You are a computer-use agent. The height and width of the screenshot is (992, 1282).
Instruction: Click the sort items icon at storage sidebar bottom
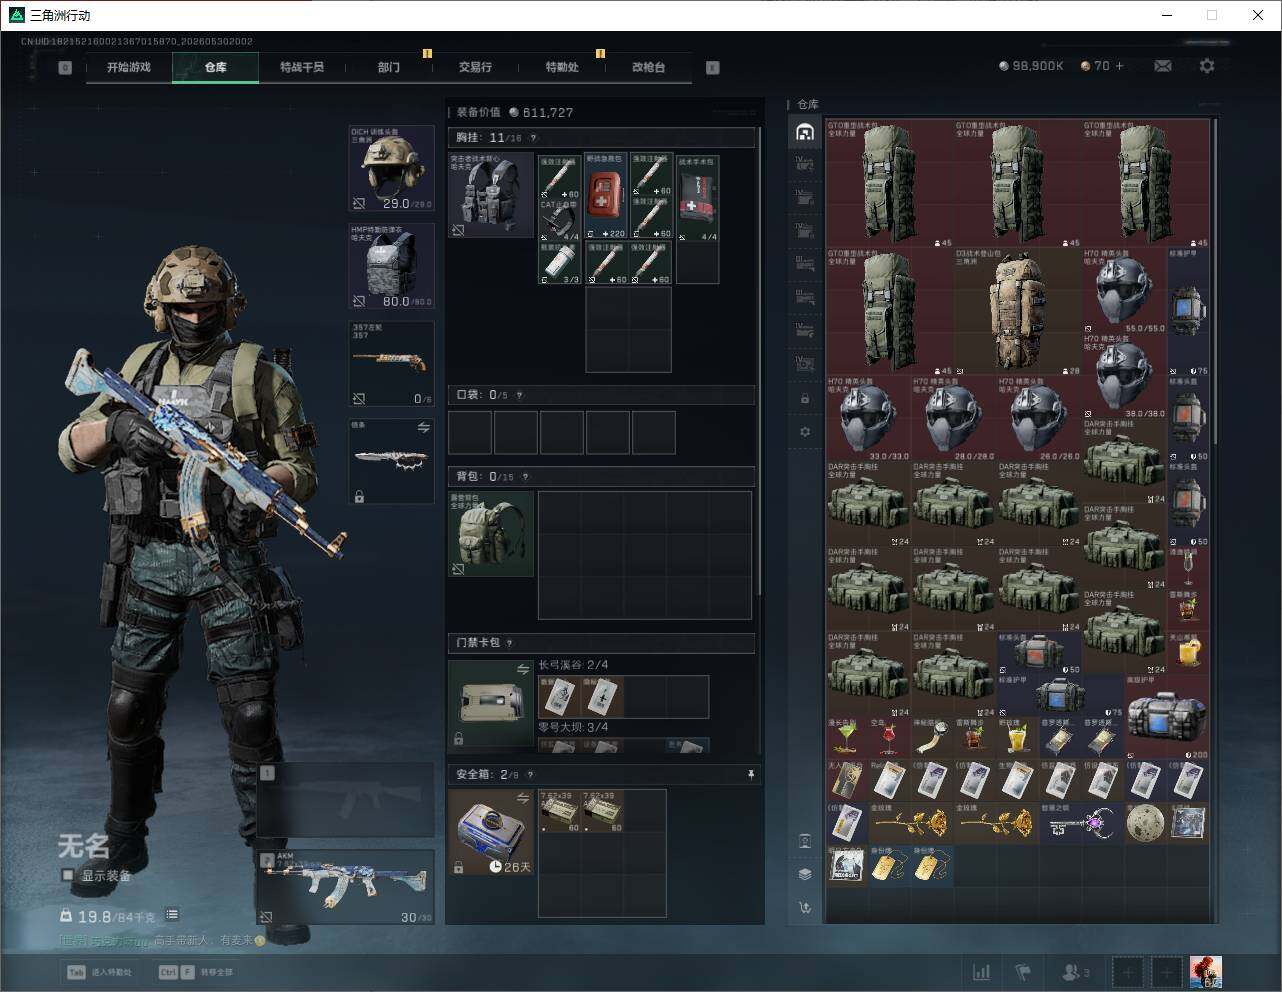point(805,908)
